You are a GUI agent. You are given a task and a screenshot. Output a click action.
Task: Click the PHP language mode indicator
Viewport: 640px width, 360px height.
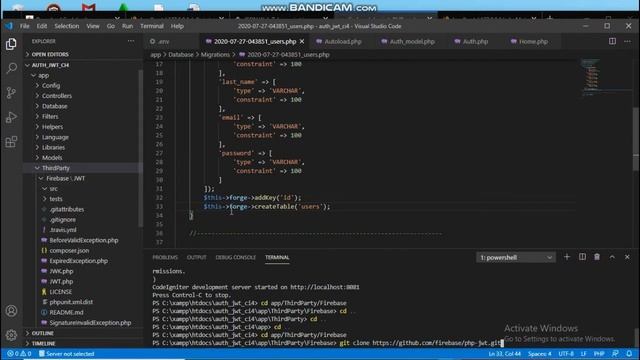599,353
